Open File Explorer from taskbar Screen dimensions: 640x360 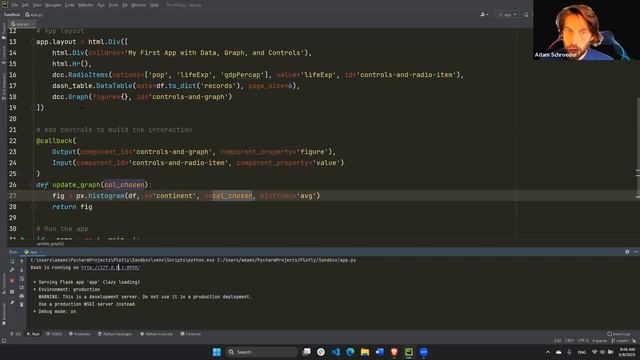tap(365, 352)
